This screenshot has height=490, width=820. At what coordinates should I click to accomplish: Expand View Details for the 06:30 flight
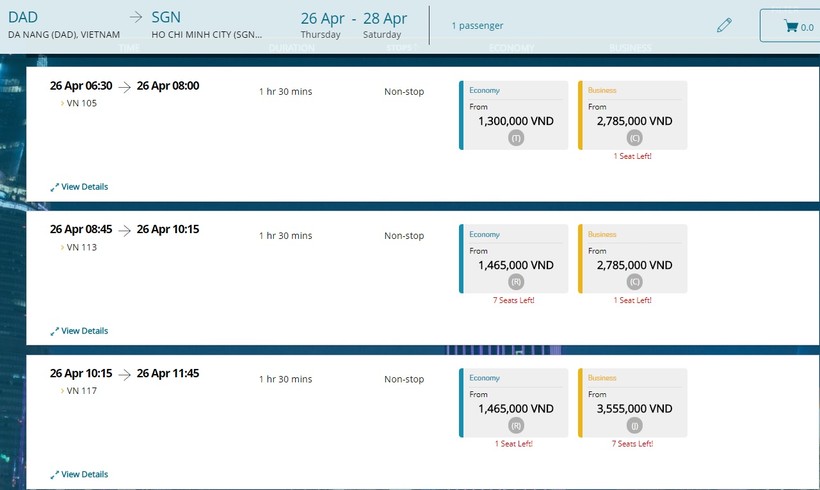80,187
